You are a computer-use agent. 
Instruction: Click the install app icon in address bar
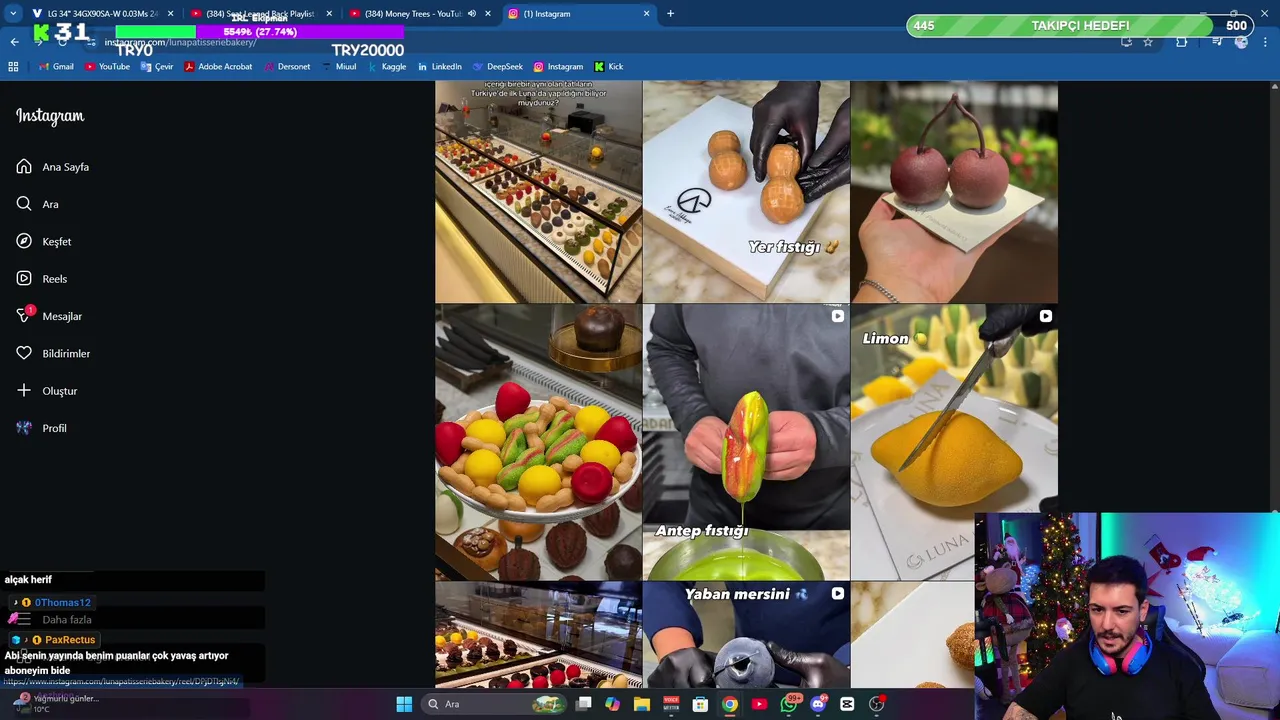coord(1126,42)
